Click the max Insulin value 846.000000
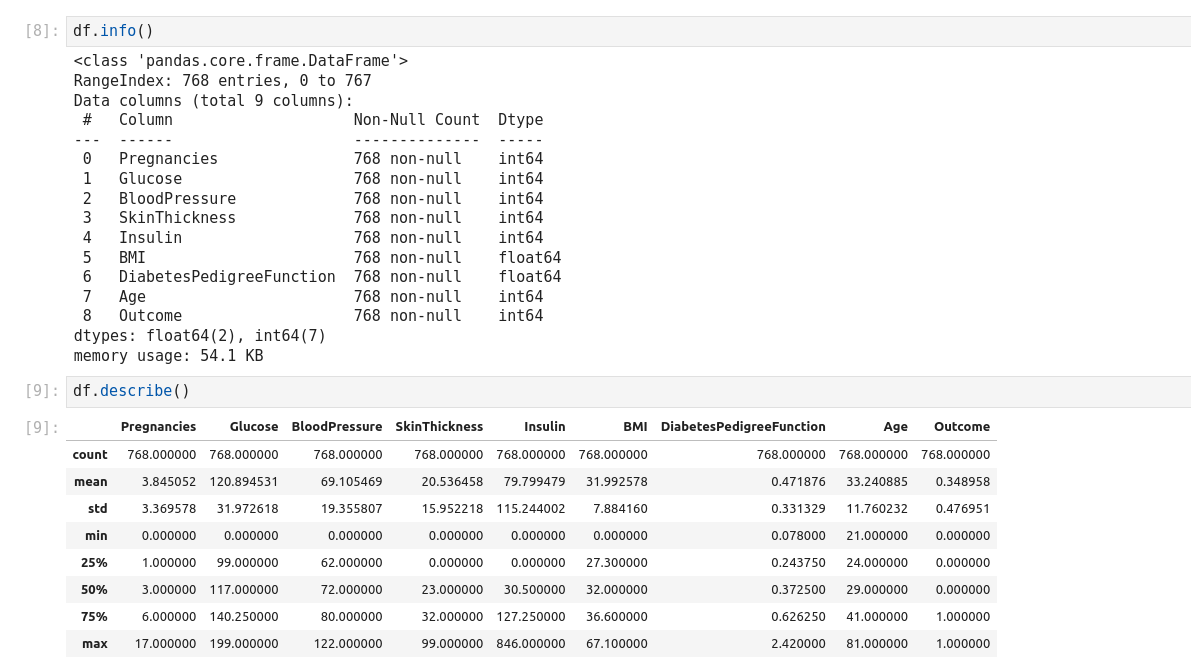This screenshot has width=1191, height=671. (x=530, y=644)
